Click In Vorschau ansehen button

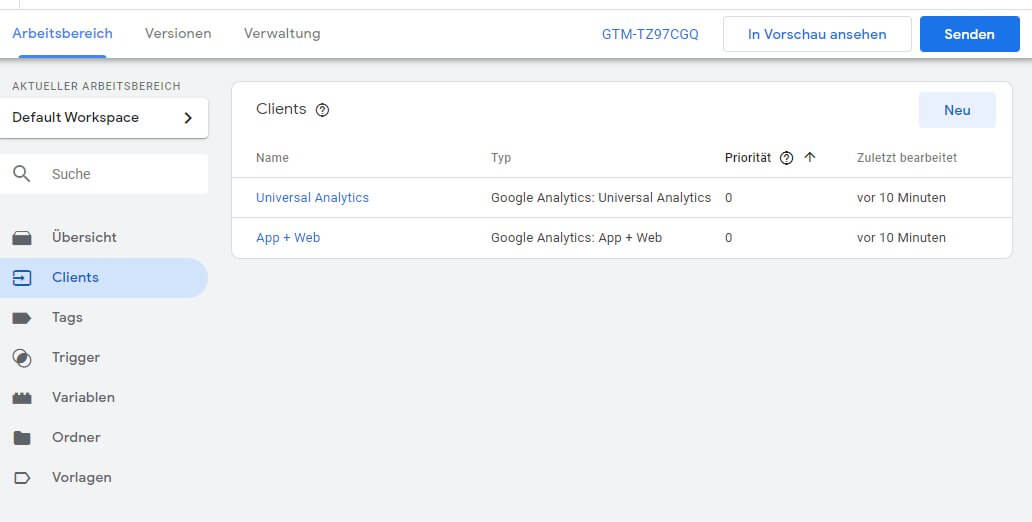[817, 34]
